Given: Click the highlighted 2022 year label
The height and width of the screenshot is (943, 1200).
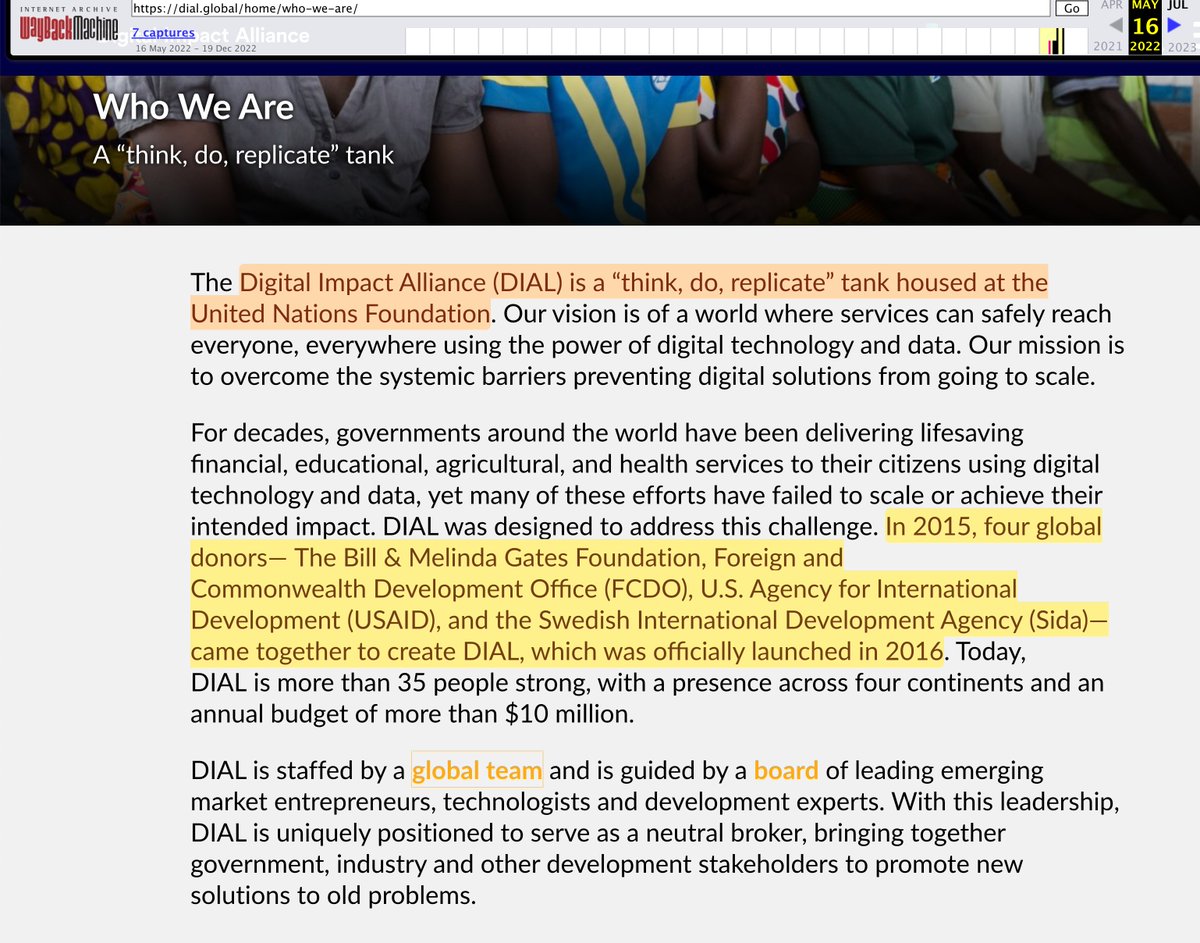Looking at the screenshot, I should point(1144,47).
